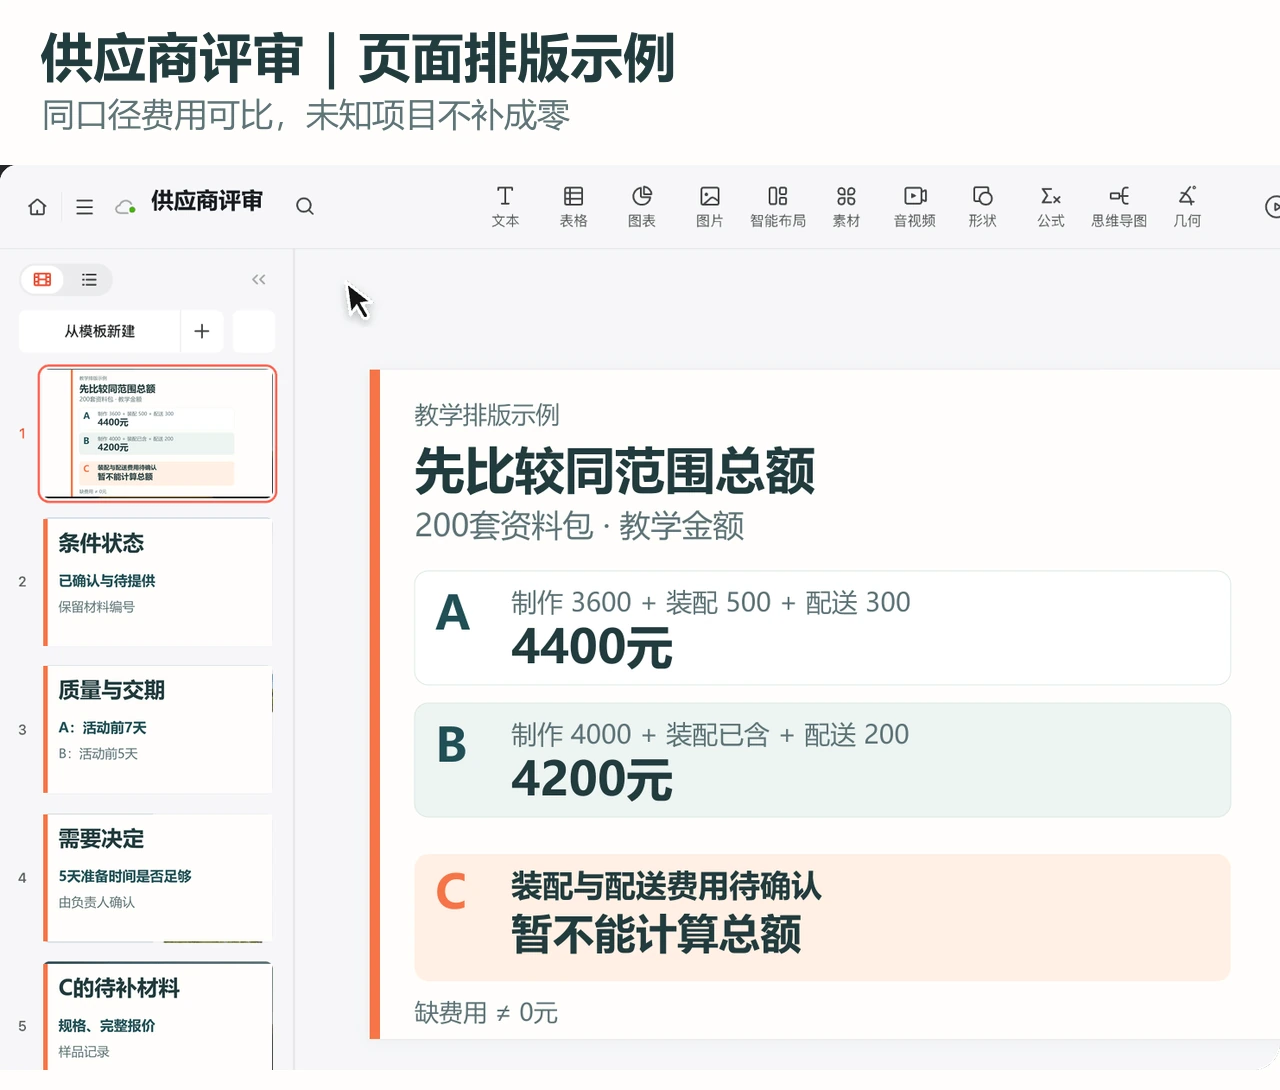The image size is (1280, 1090).
Task: Click the orange letter C in card
Action: click(452, 891)
